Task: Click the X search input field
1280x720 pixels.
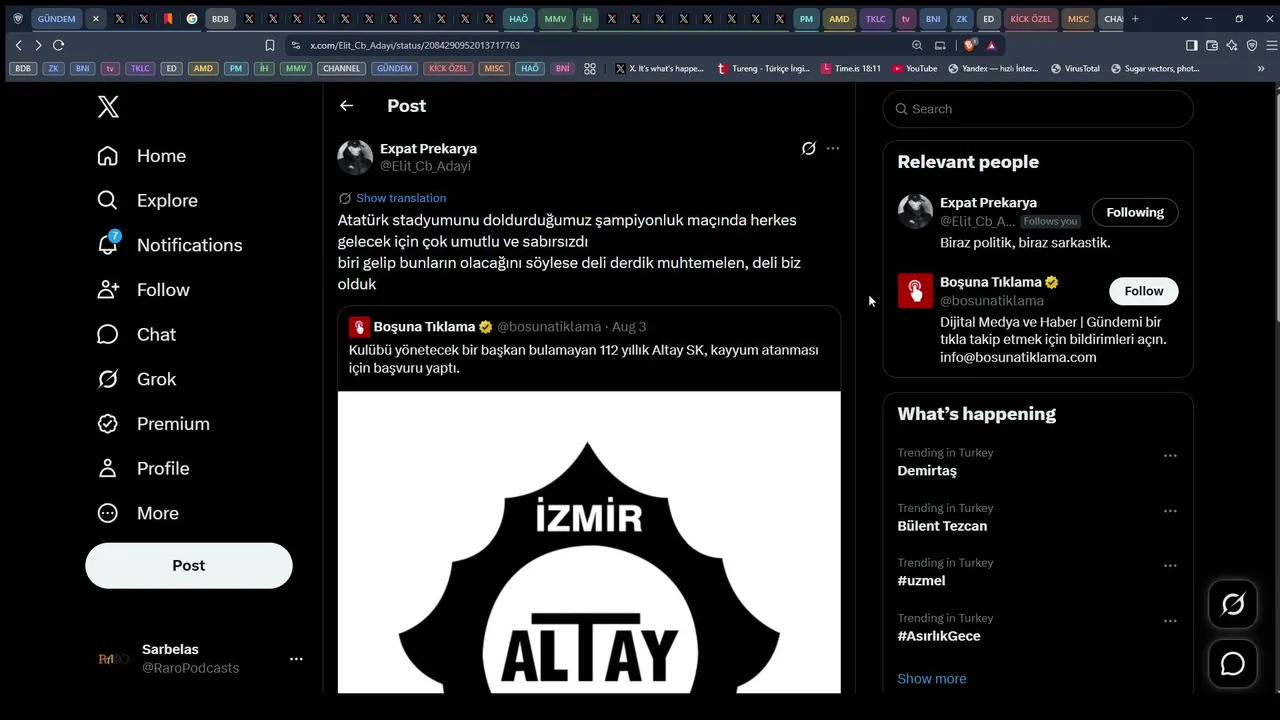Action: (1038, 109)
